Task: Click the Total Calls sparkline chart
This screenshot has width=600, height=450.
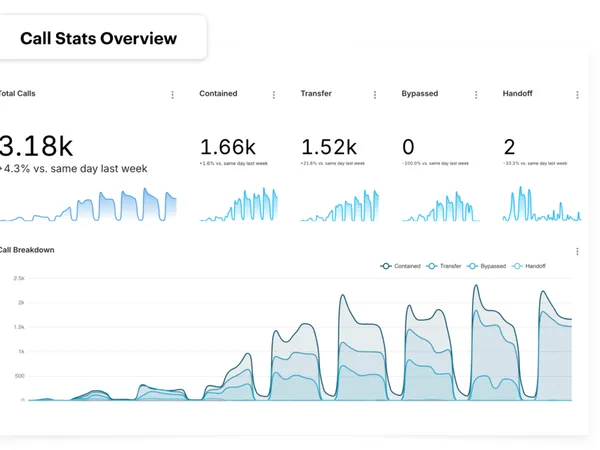Action: (x=90, y=206)
